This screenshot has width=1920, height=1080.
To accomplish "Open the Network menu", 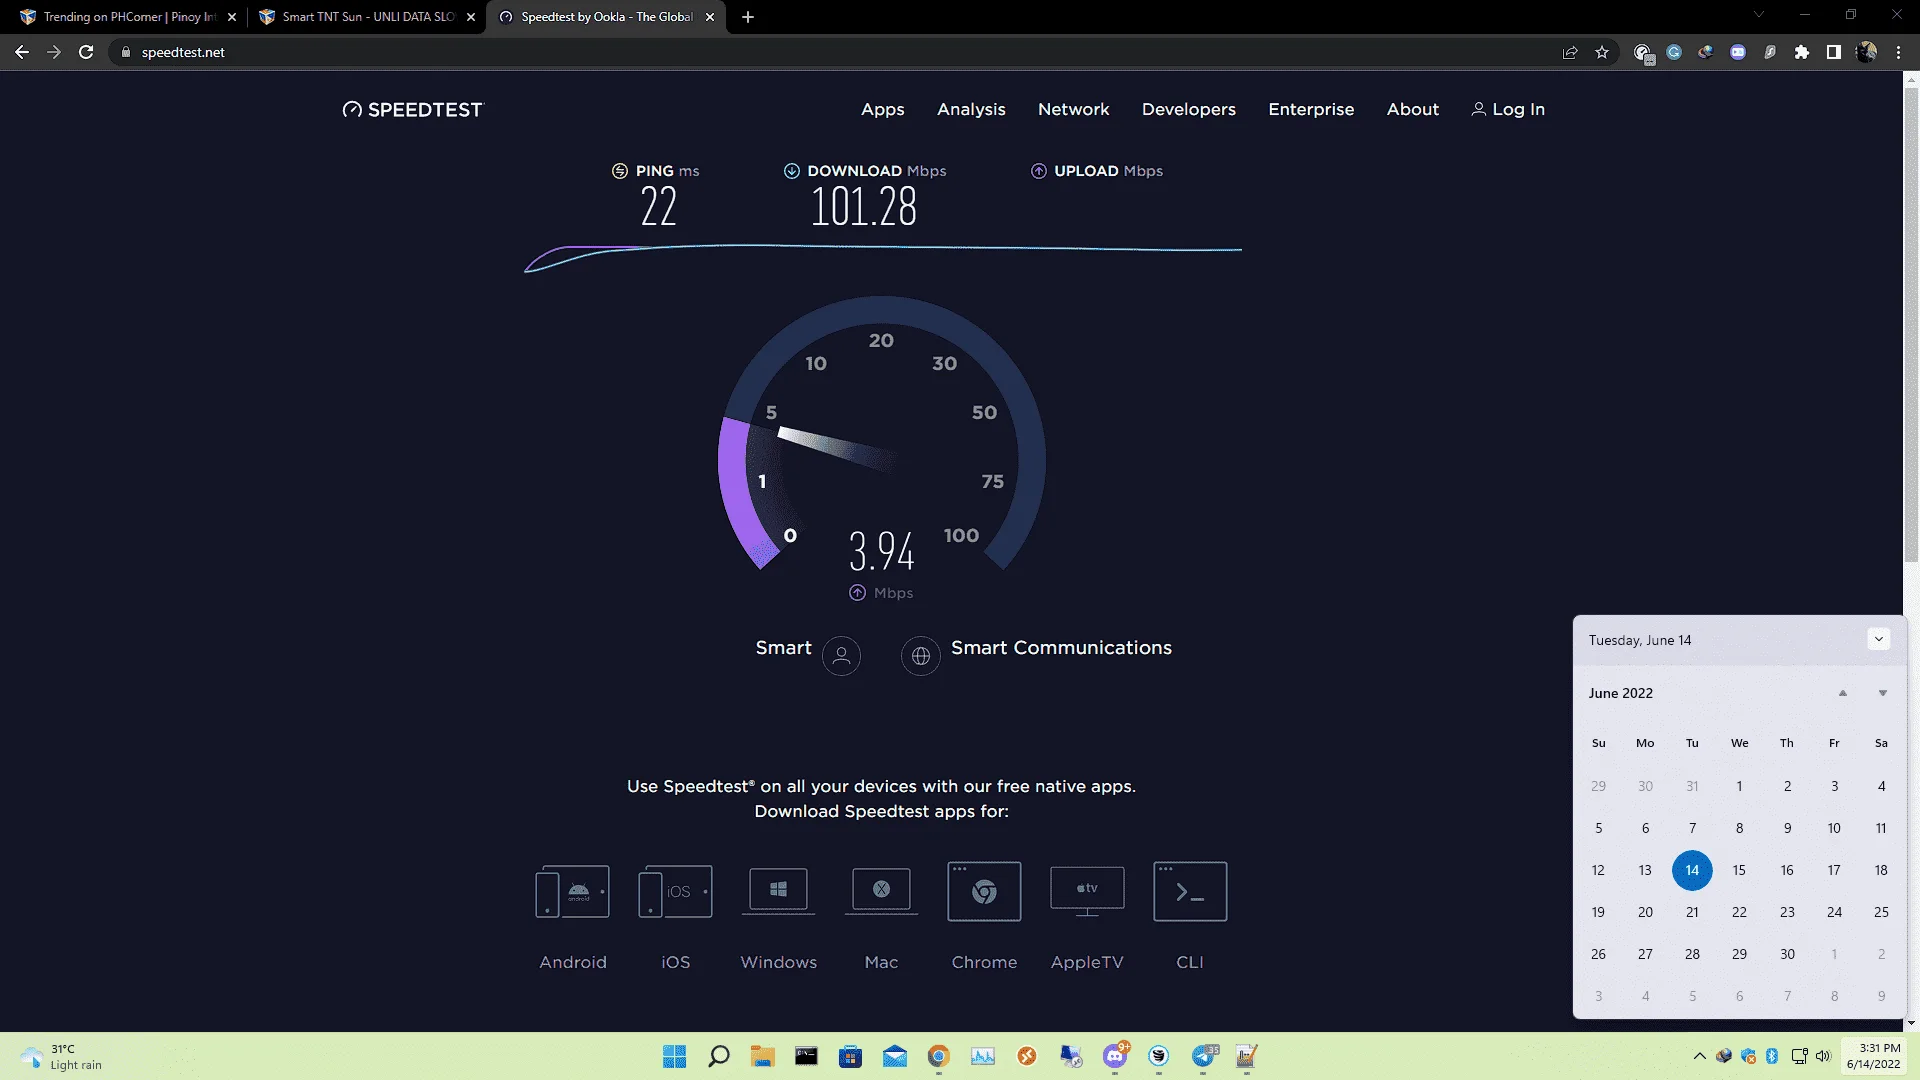I will (1073, 109).
